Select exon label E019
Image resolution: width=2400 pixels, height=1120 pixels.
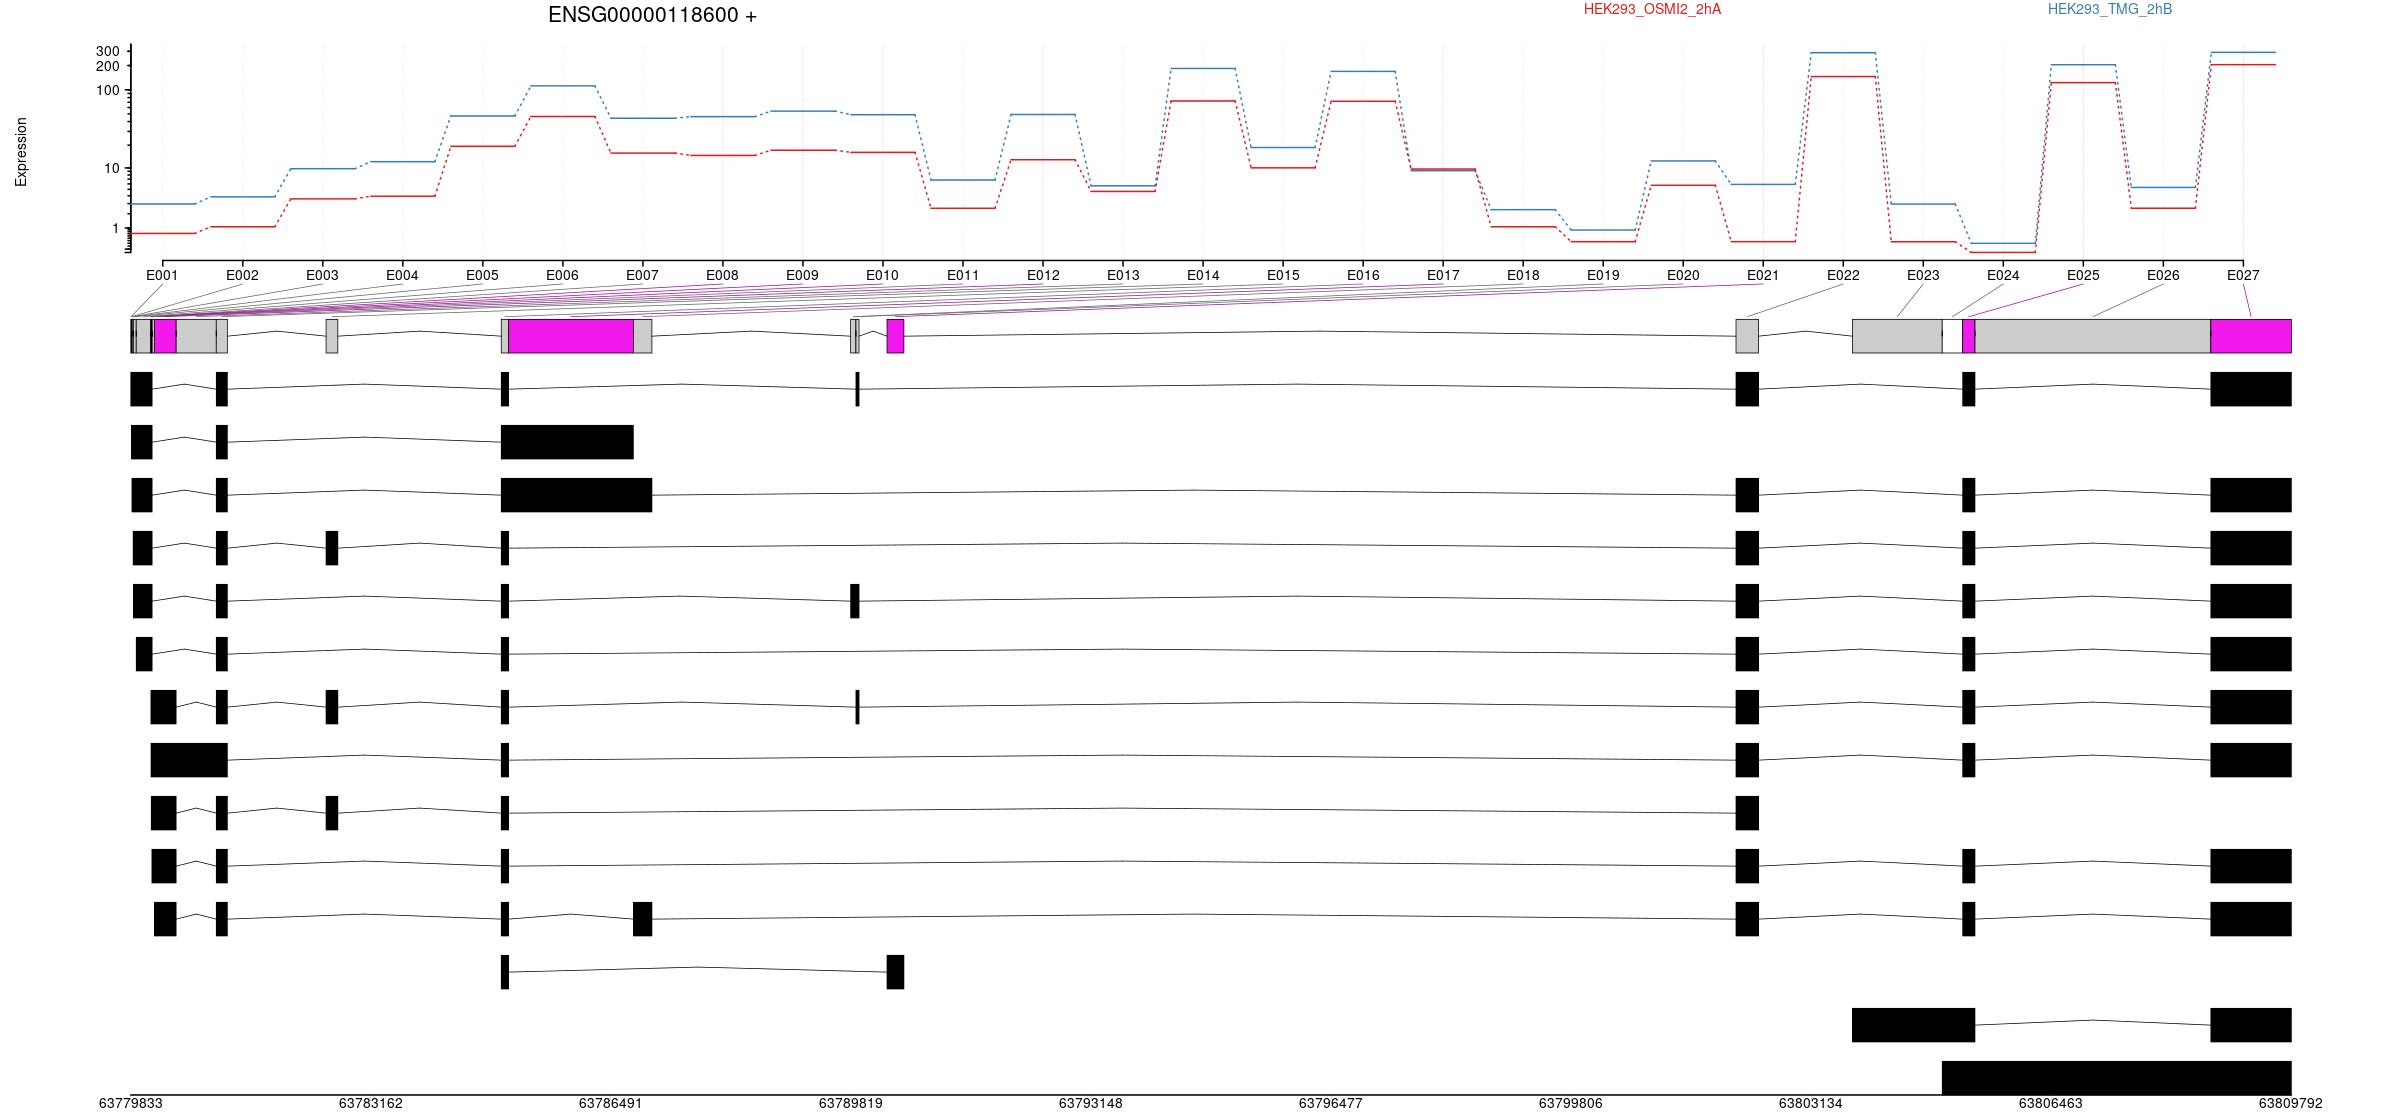tap(1603, 275)
